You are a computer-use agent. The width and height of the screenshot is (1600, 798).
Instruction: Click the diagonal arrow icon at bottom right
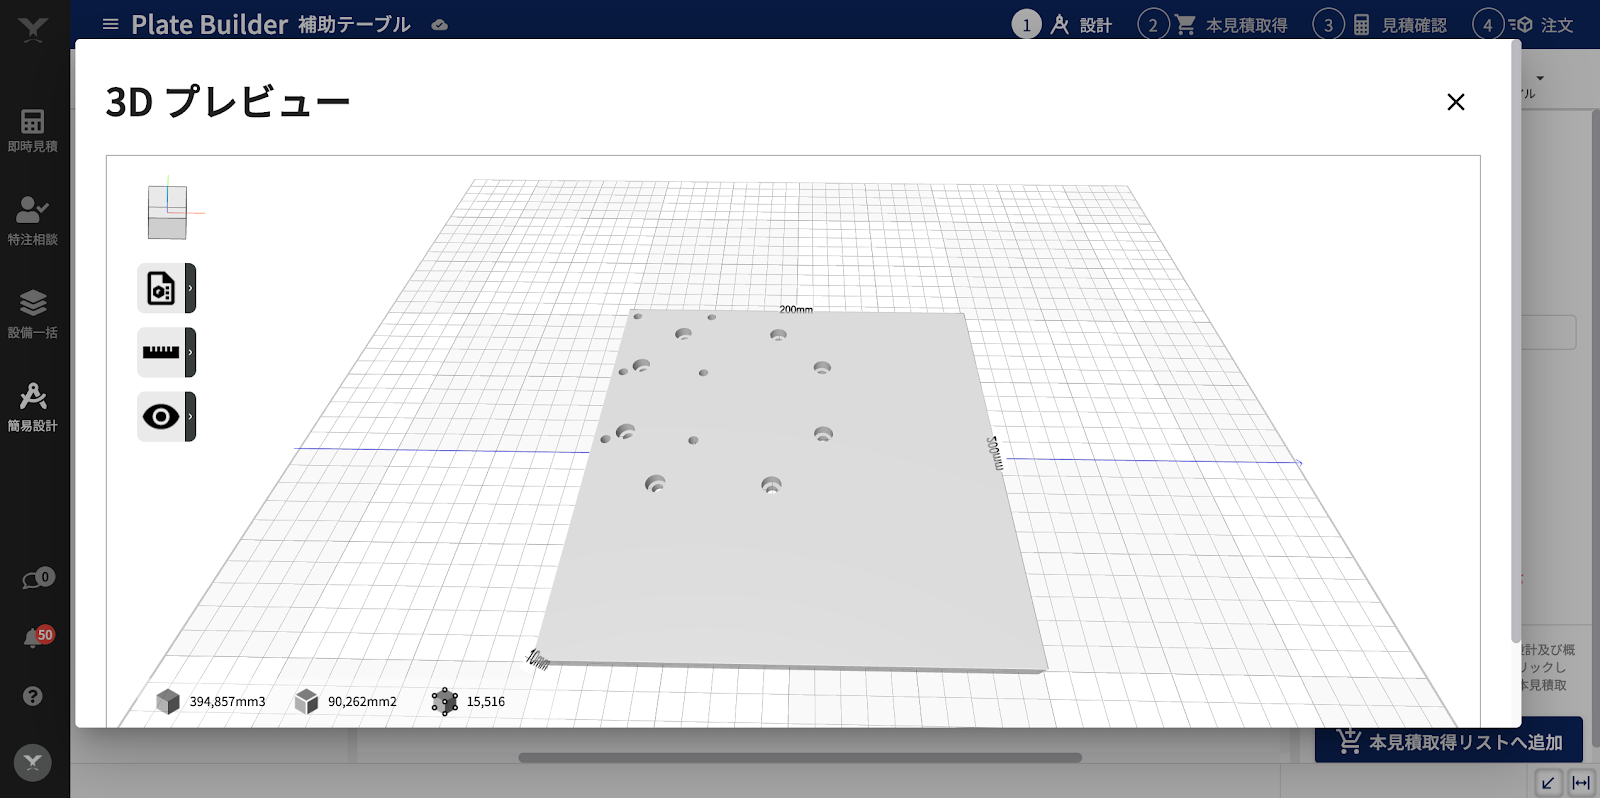click(x=1547, y=783)
